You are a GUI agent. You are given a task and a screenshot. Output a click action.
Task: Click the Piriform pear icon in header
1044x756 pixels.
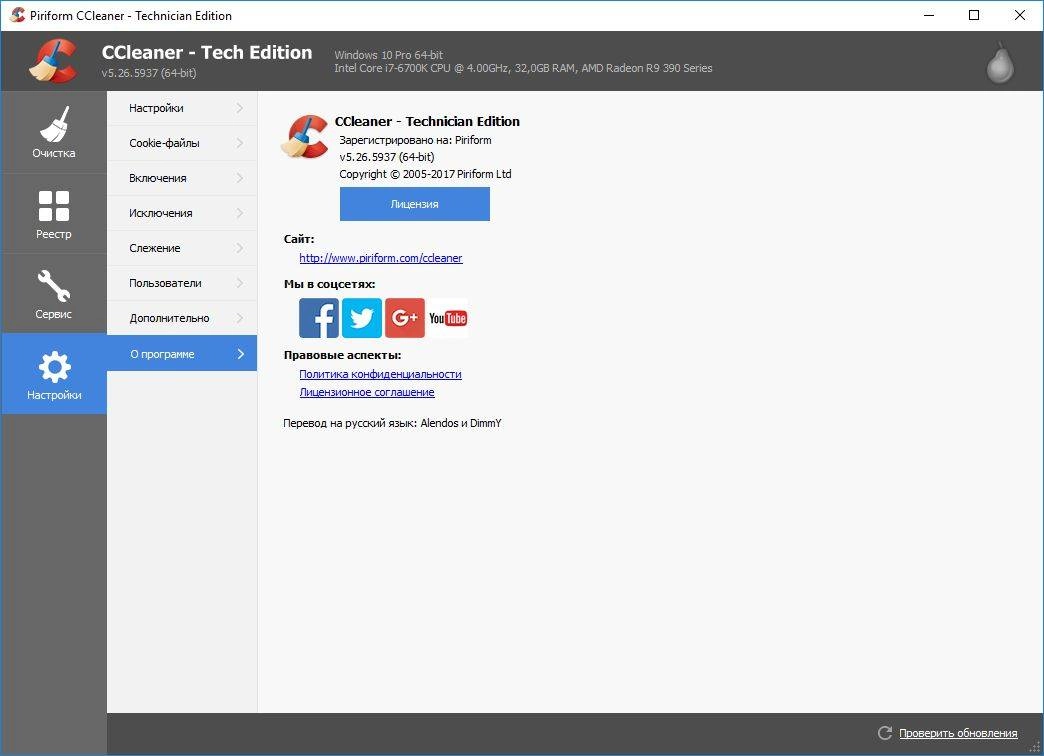pyautogui.click(x=999, y=63)
